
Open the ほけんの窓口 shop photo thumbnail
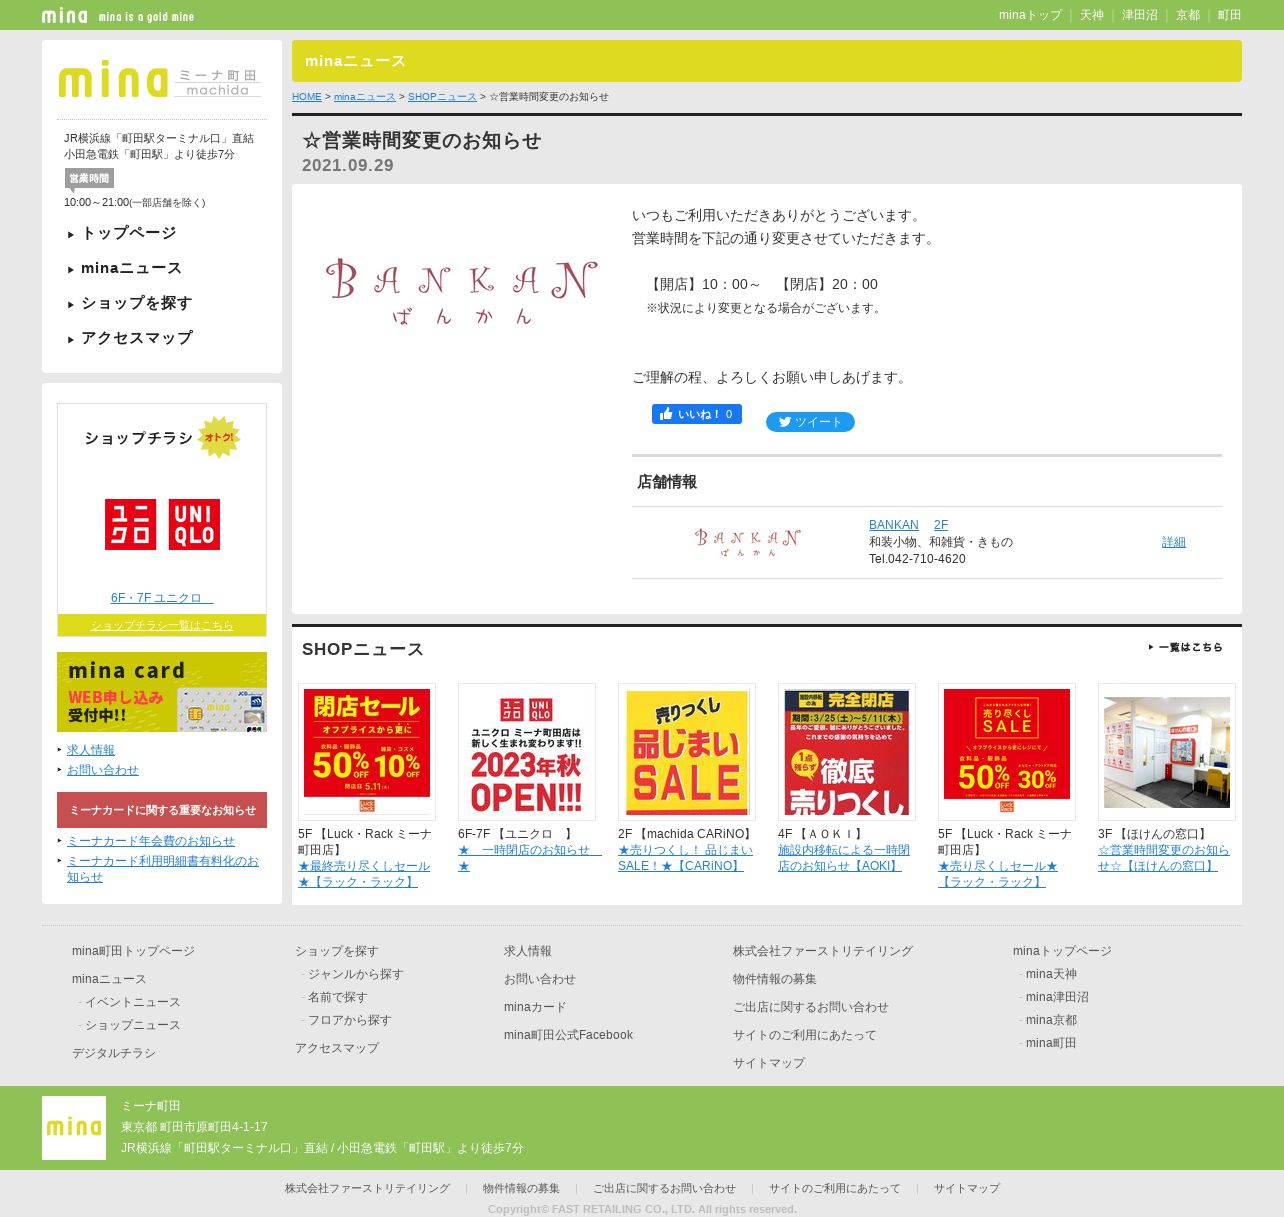1167,752
